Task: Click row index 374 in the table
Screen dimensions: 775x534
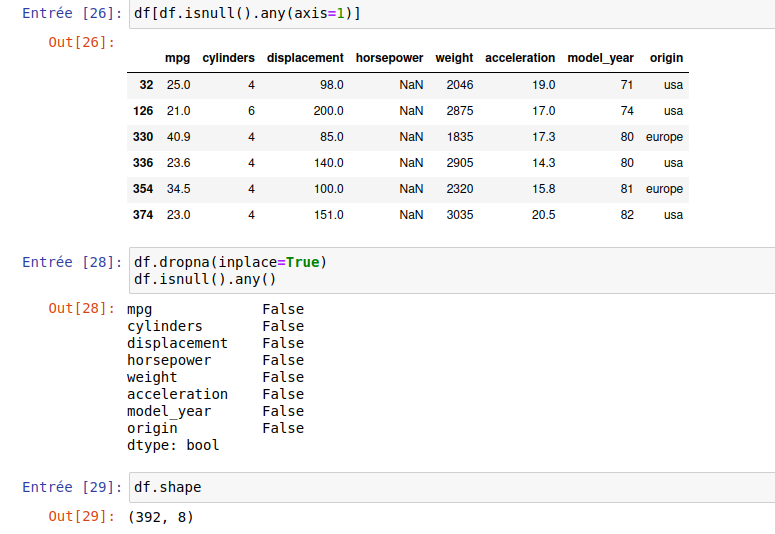Action: pyautogui.click(x=143, y=215)
